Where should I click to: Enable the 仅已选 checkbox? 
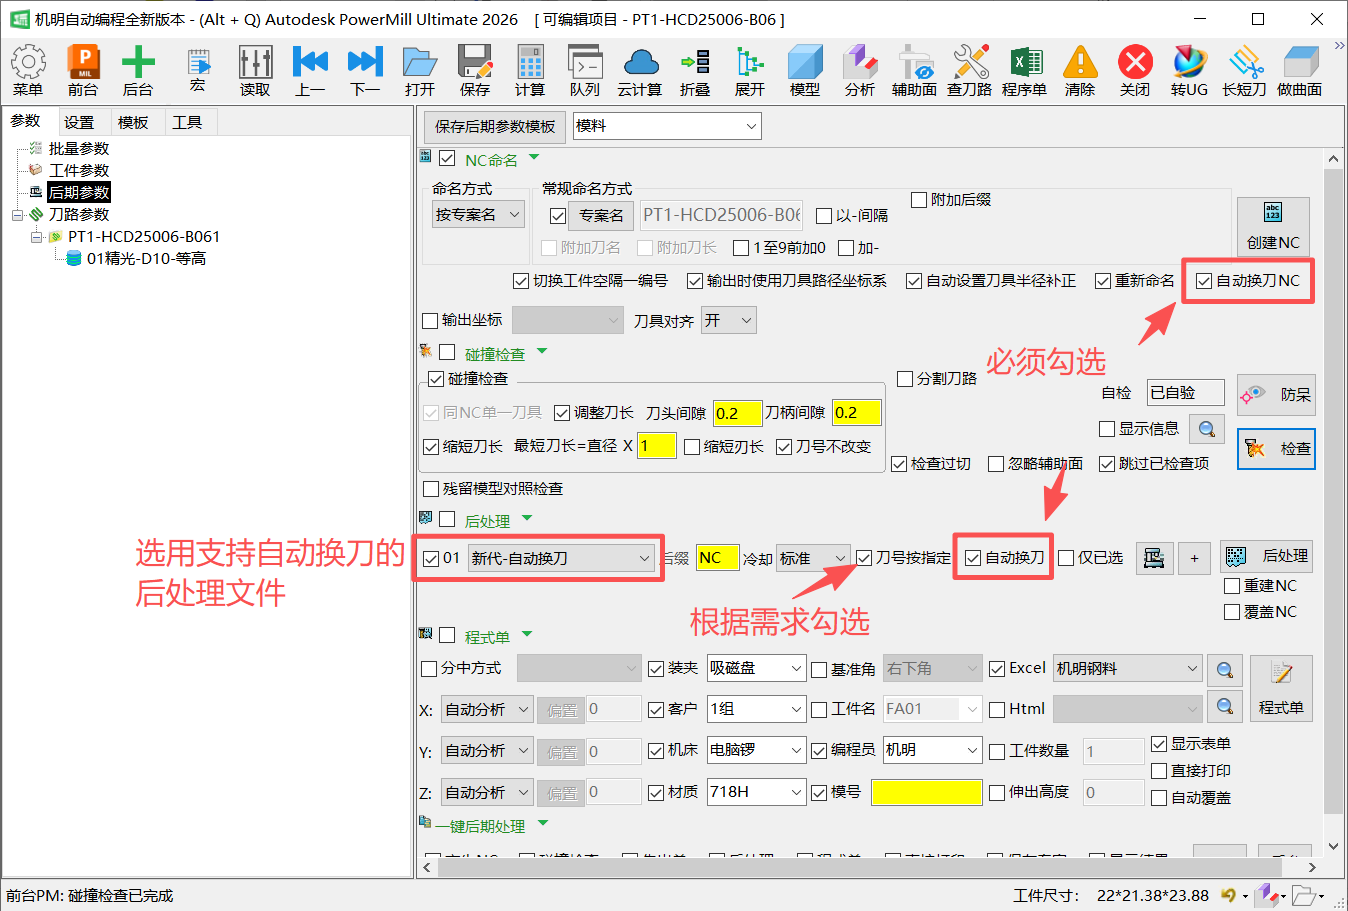(1066, 558)
